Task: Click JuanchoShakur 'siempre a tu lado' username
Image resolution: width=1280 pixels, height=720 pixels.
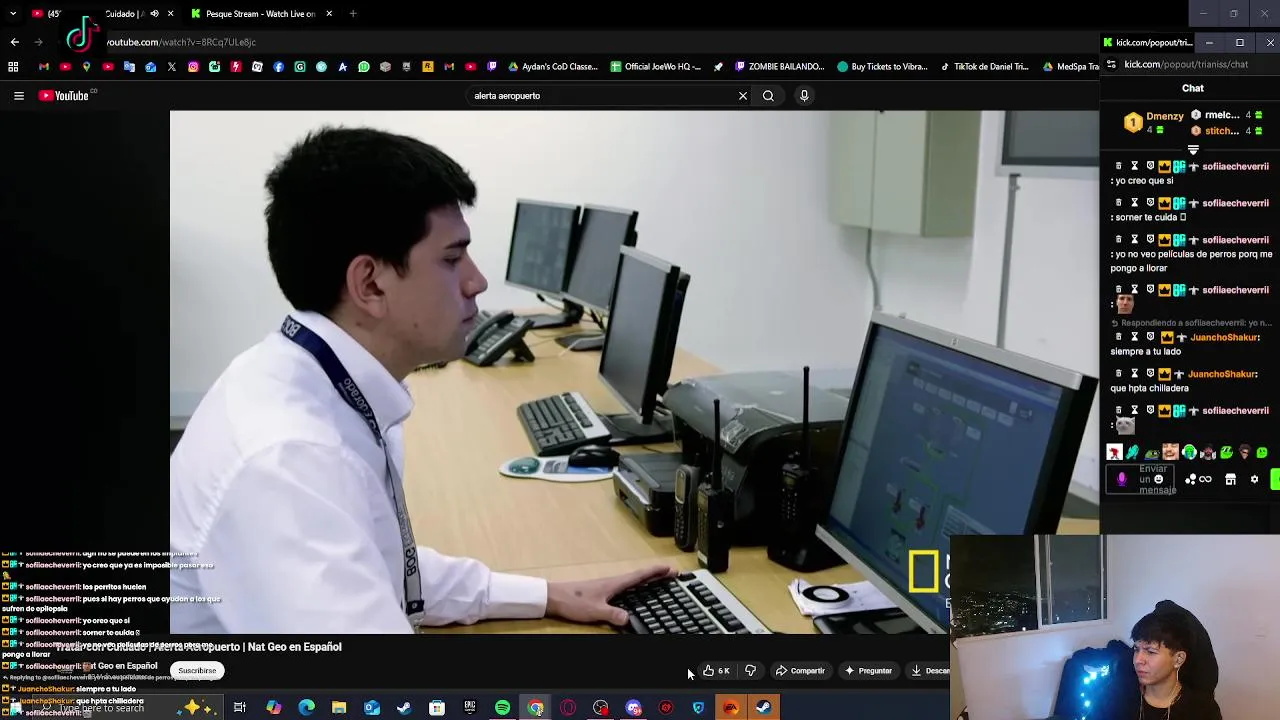Action: tap(1224, 338)
